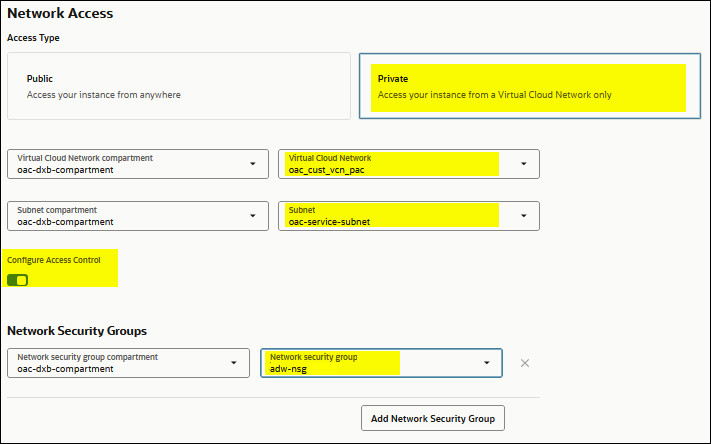Click arrow icon of Virtual Cloud Network compartment
The height and width of the screenshot is (444, 711).
coord(252,164)
